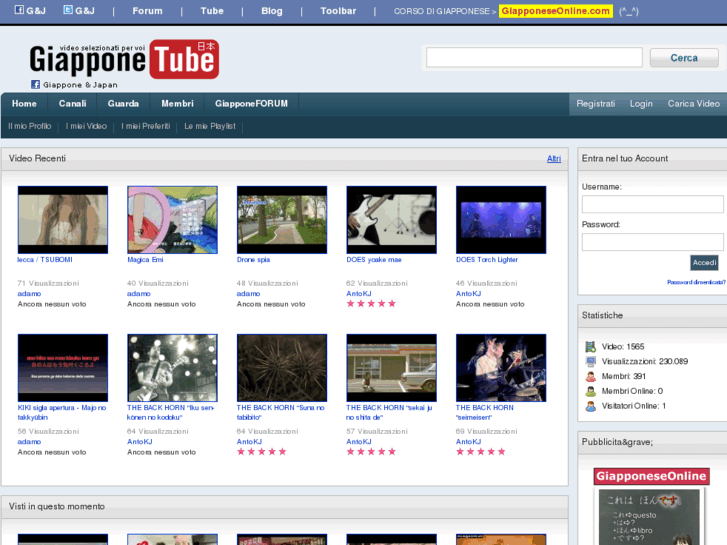Open the Canali tab
Viewport: 727px width, 545px height.
(x=72, y=104)
